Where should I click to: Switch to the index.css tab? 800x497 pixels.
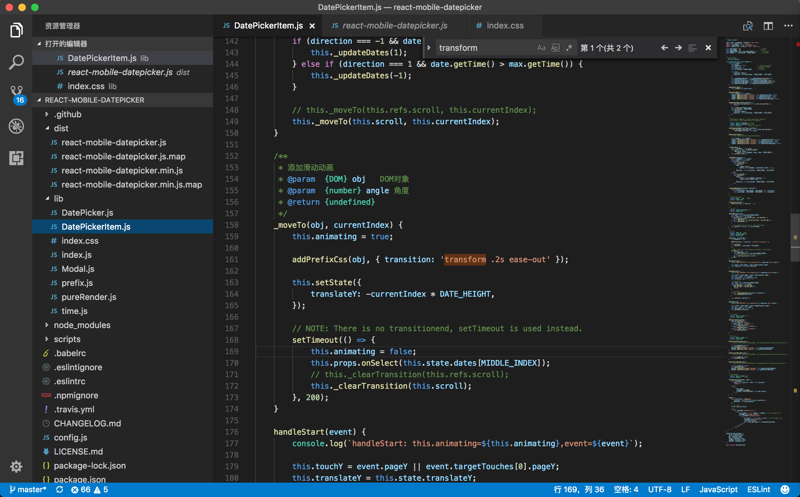click(x=504, y=26)
